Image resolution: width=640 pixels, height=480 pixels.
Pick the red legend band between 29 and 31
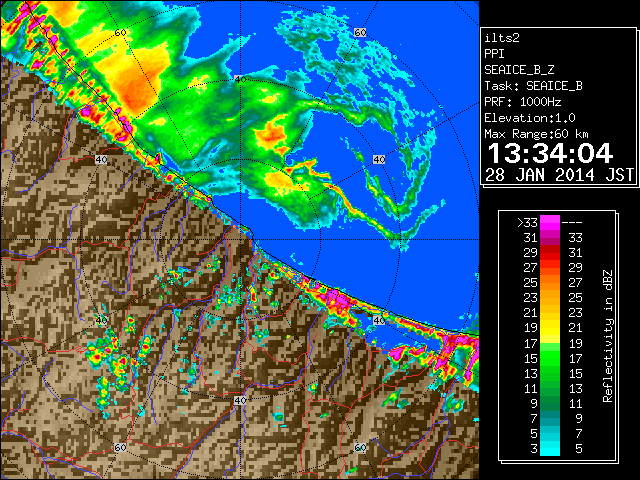click(550, 253)
